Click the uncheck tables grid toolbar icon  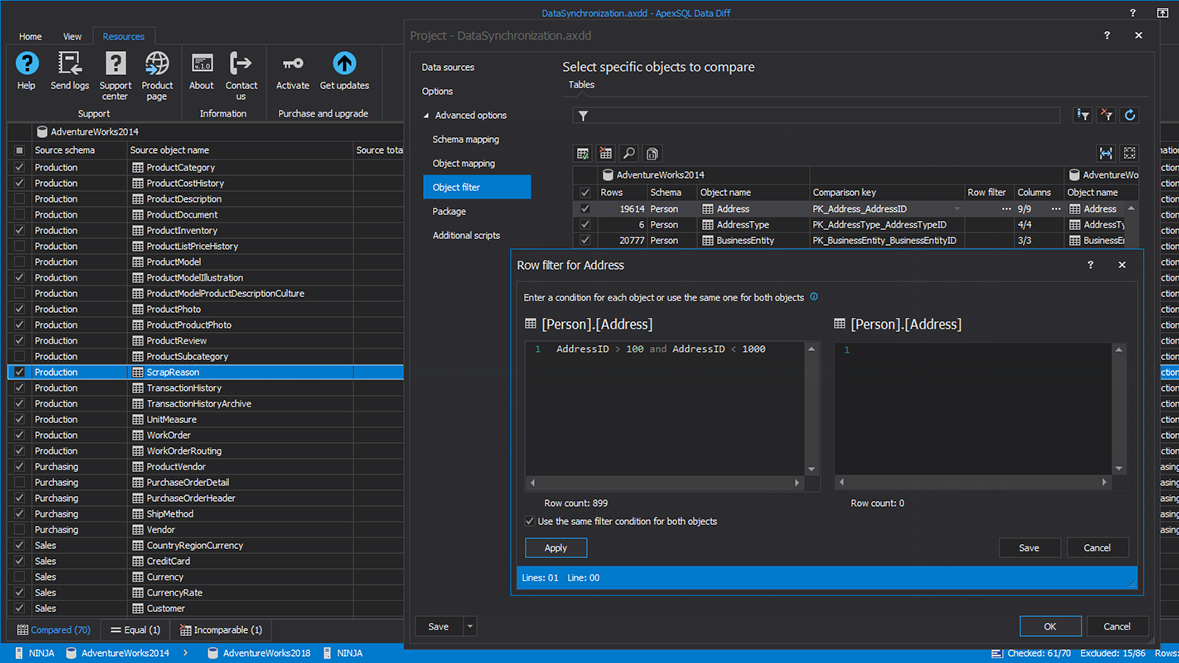pos(606,153)
